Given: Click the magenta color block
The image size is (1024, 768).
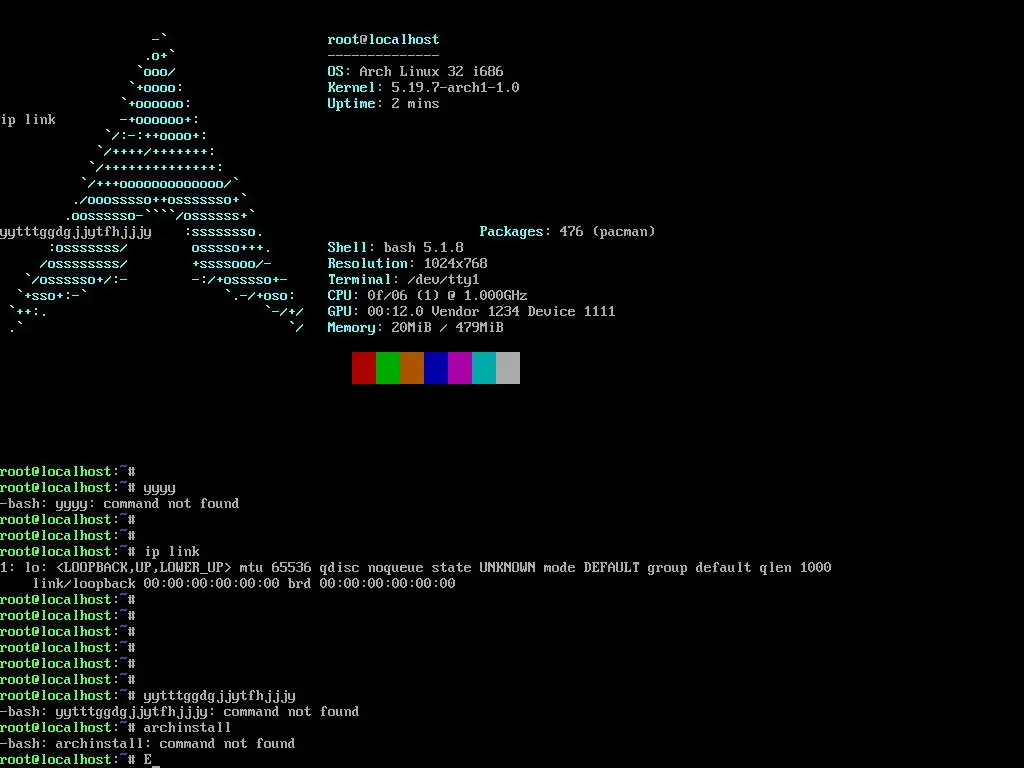Looking at the screenshot, I should (460, 368).
